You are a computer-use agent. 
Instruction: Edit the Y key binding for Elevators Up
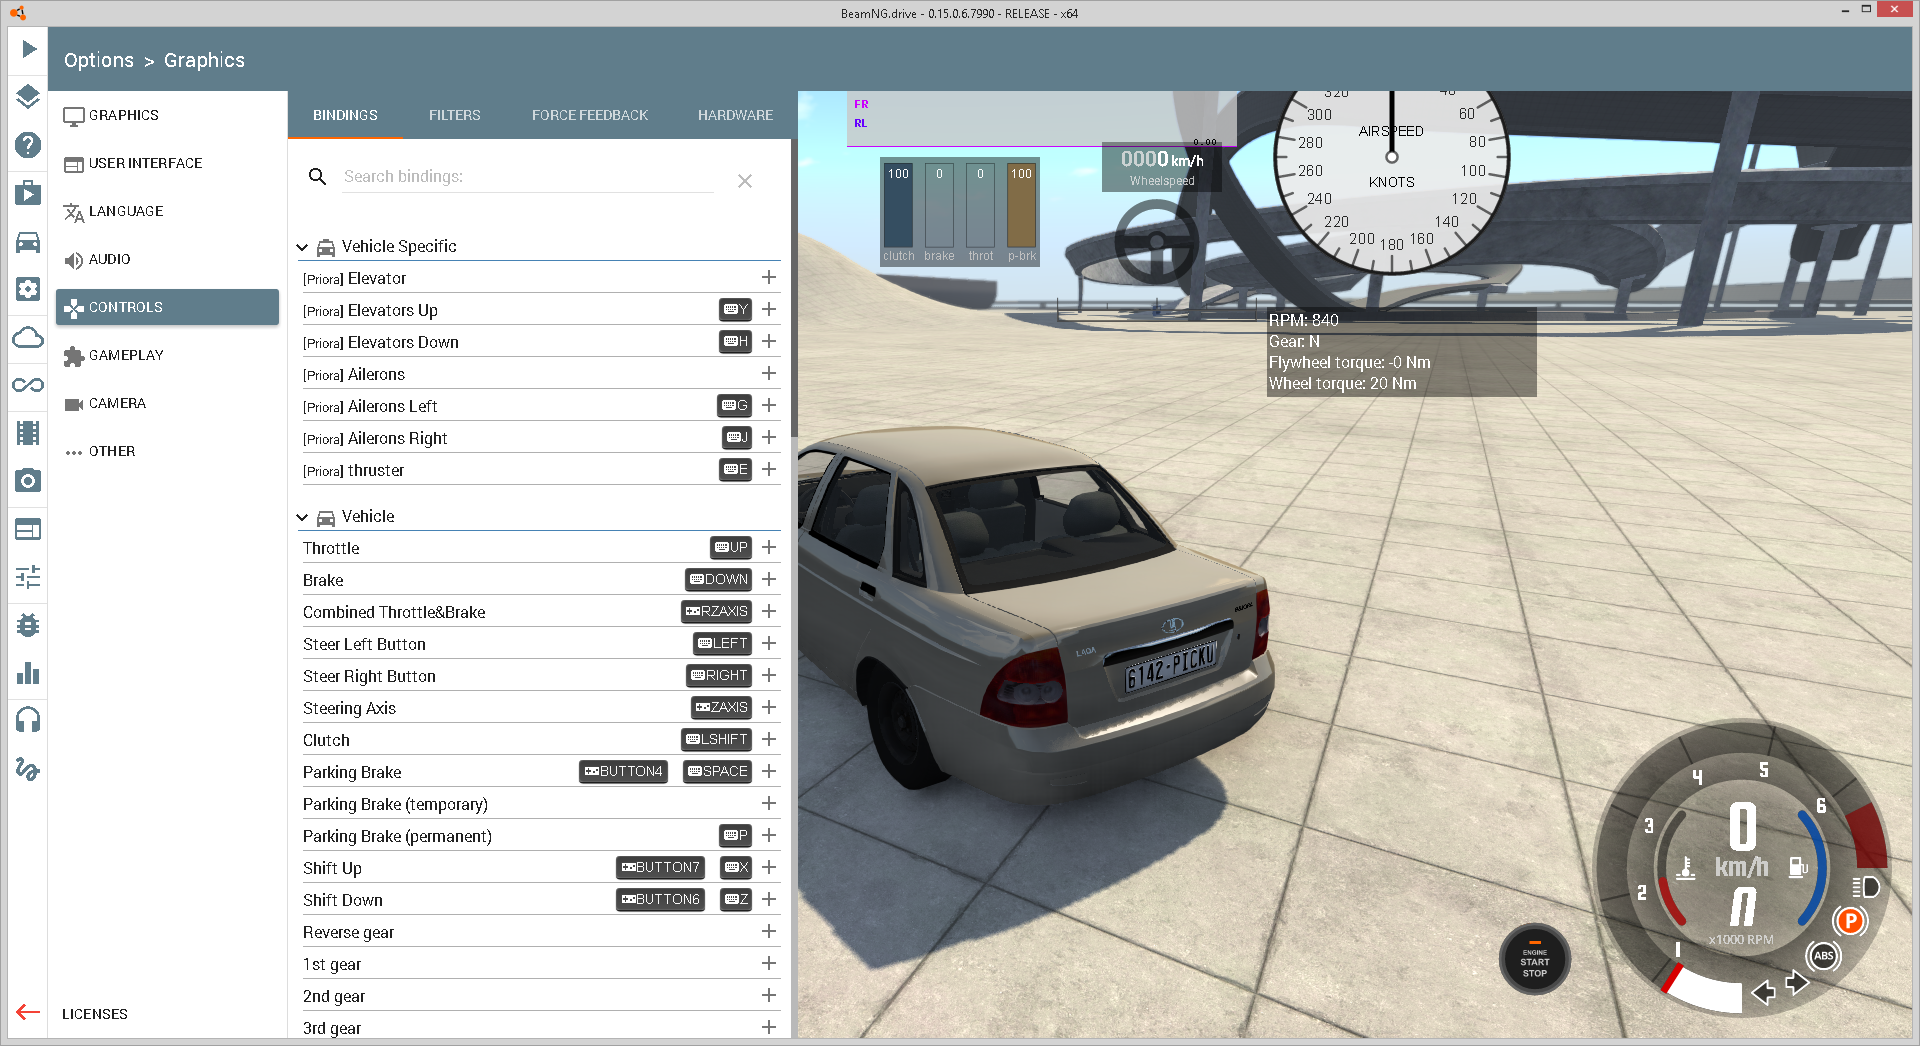(735, 310)
